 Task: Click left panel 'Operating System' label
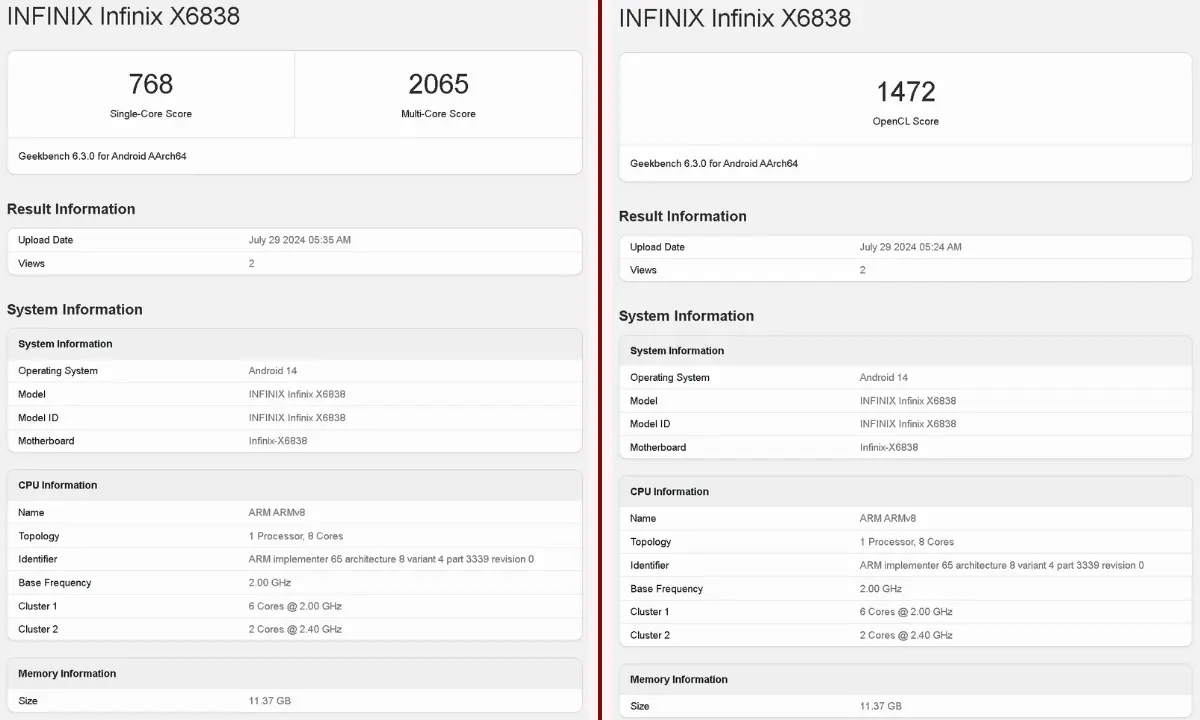[58, 371]
